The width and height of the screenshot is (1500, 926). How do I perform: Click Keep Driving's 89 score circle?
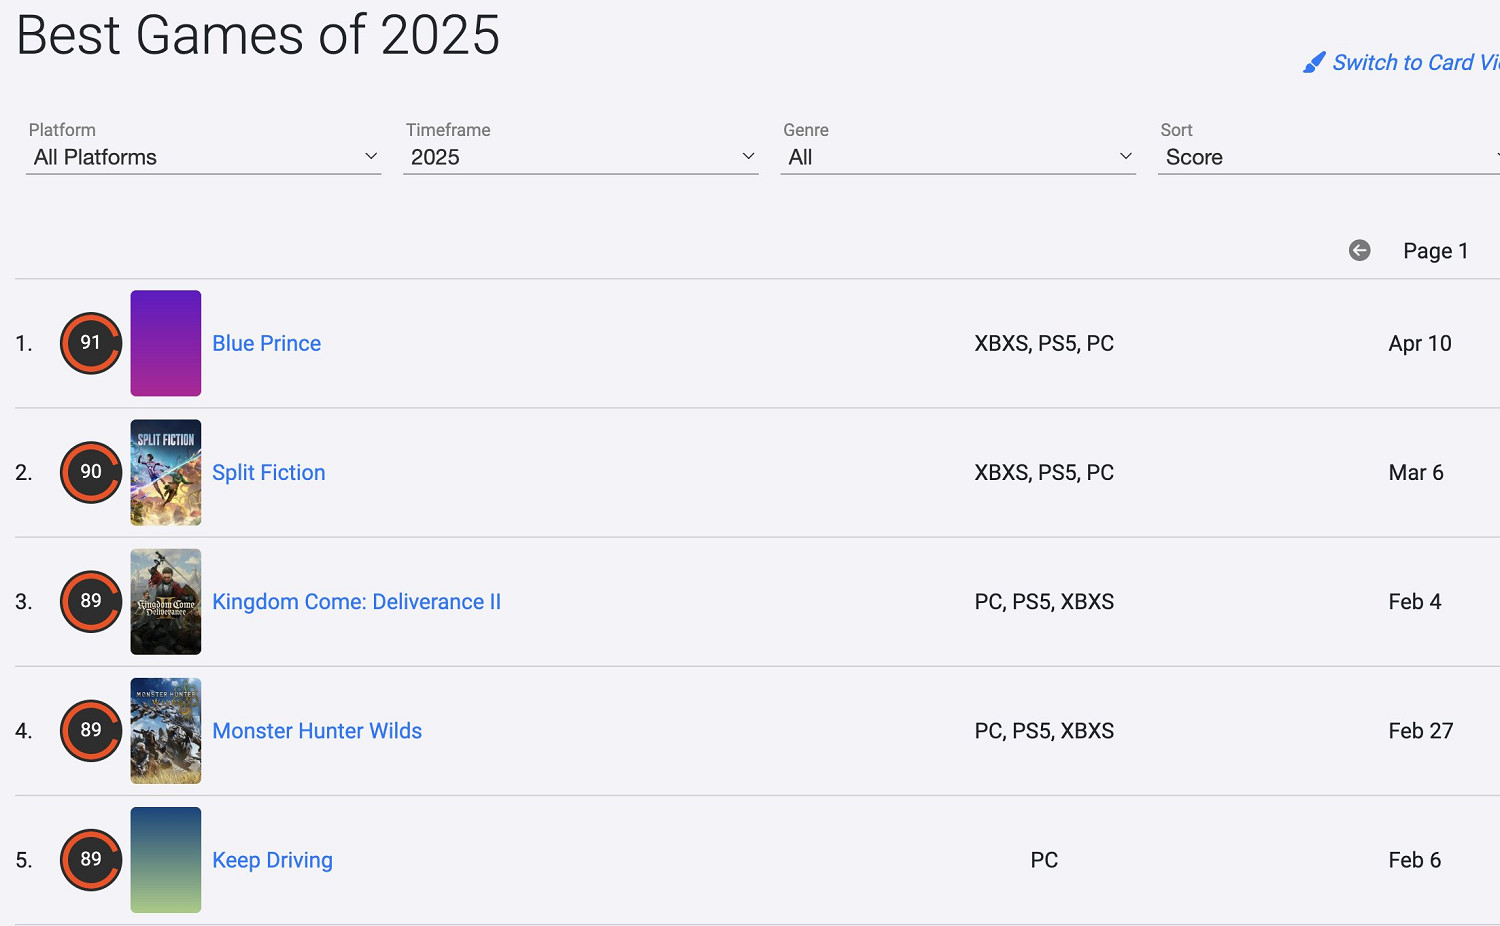click(91, 859)
